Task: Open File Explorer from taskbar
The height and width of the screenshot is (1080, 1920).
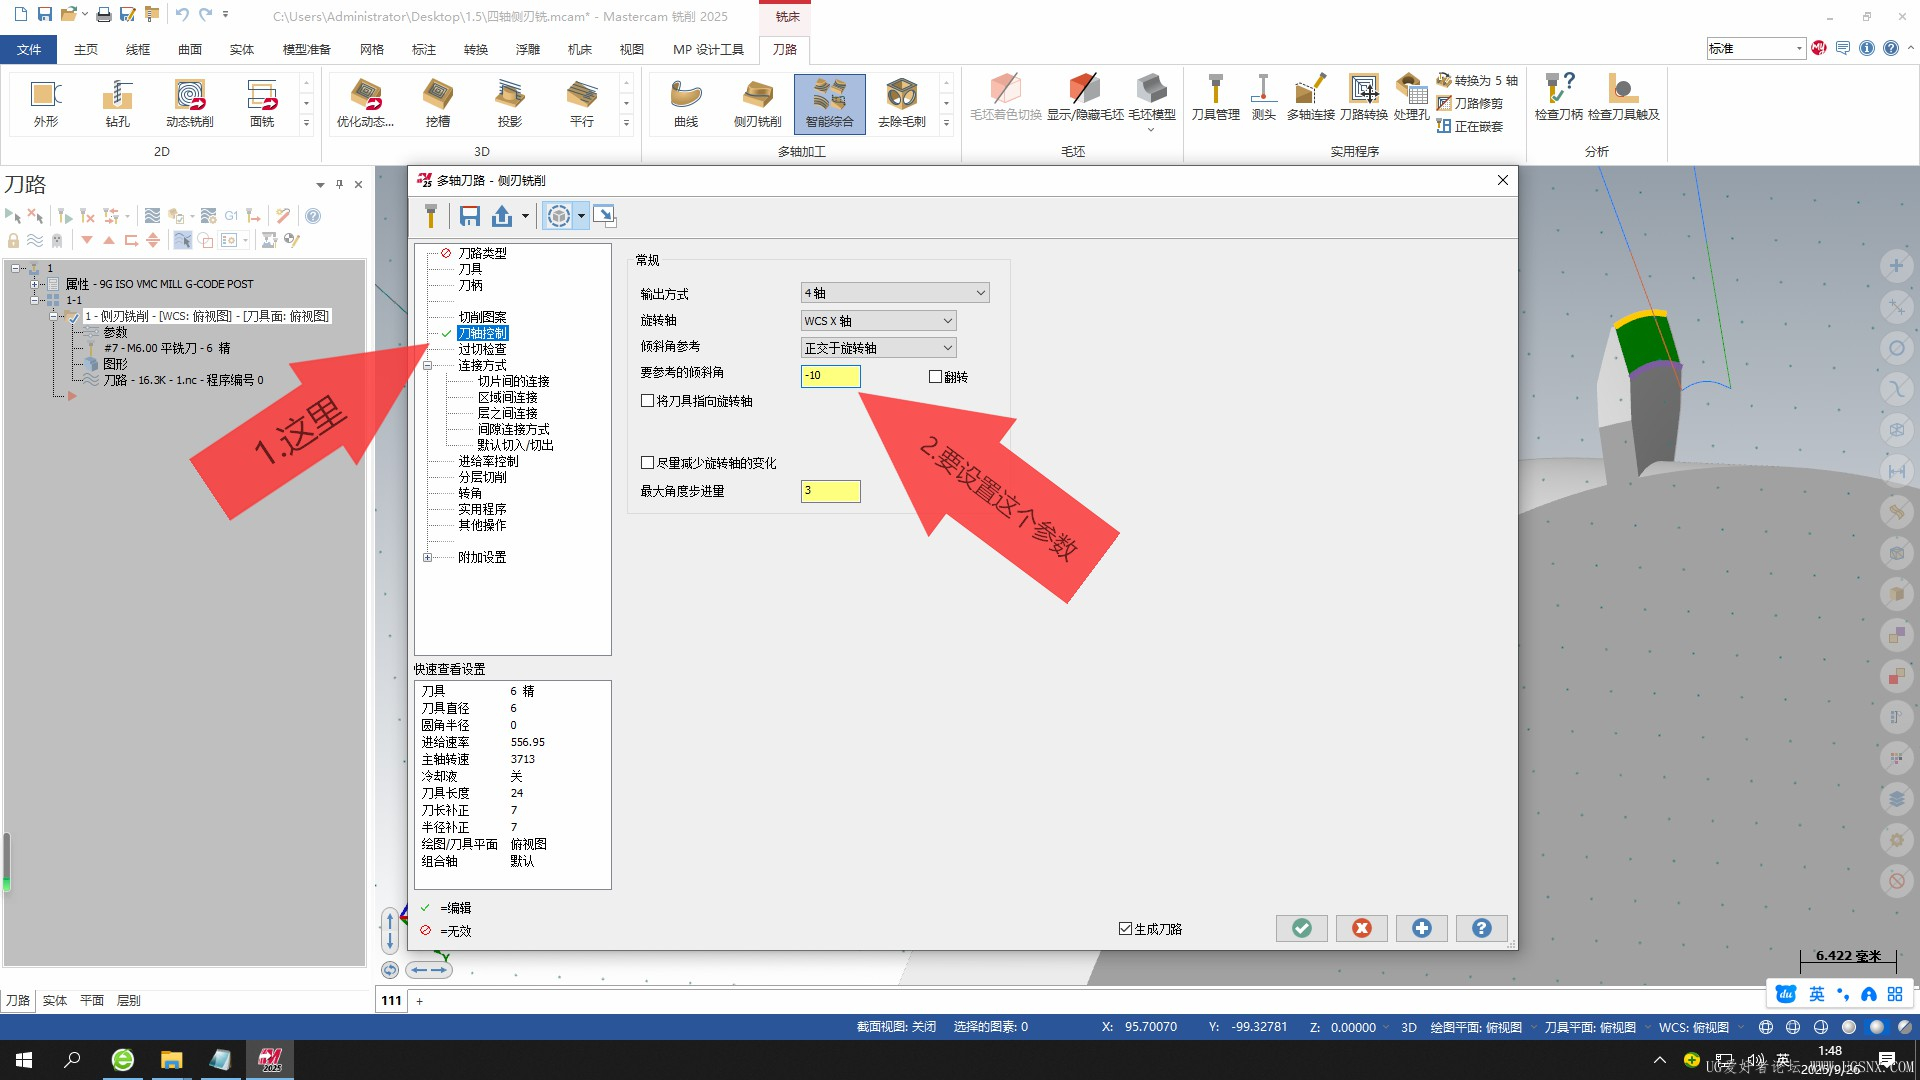Action: point(171,1060)
